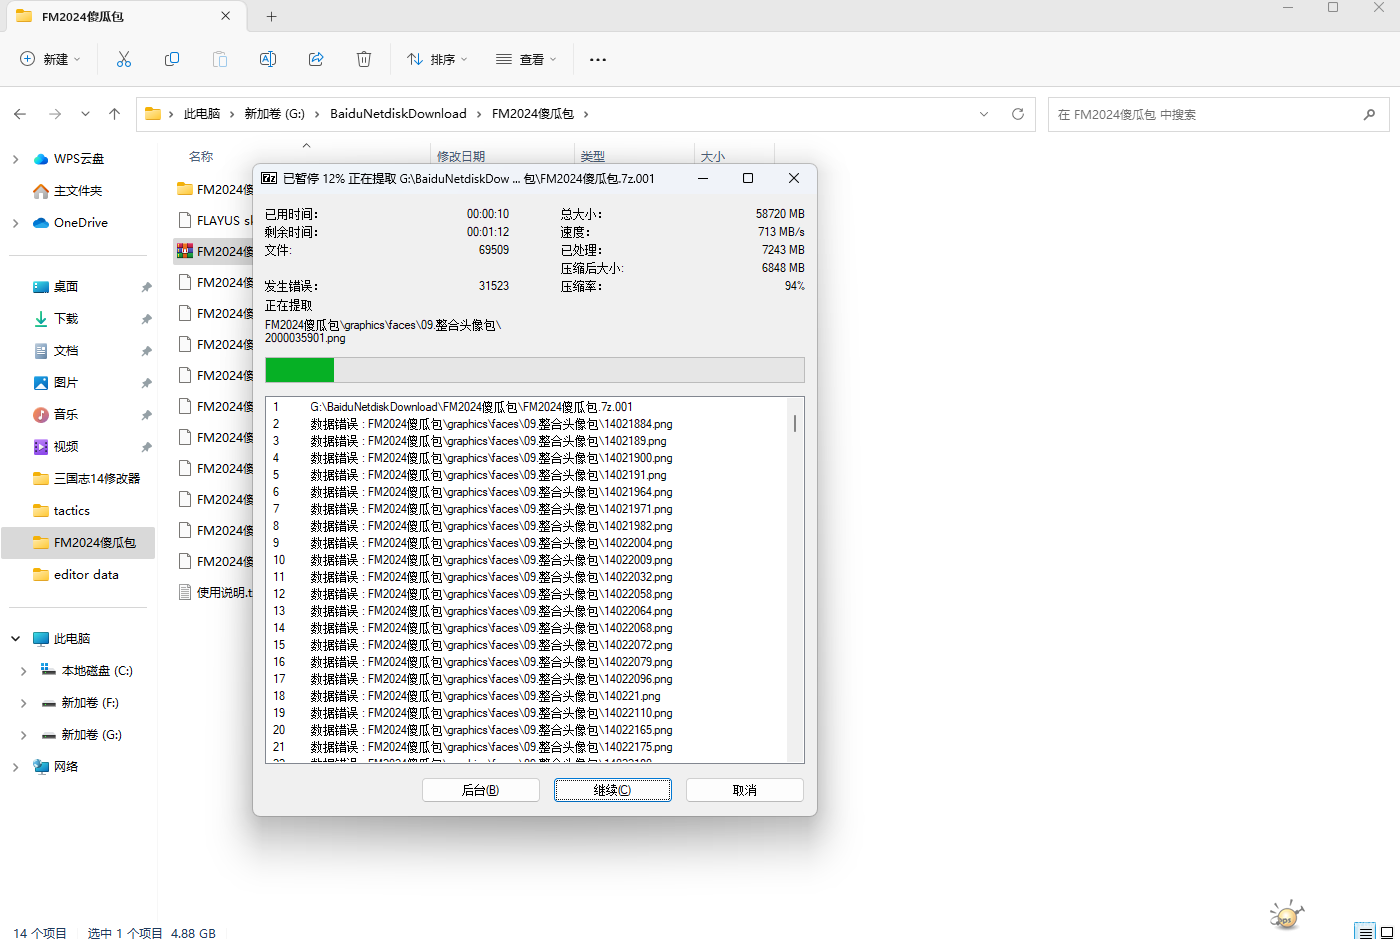Open address bar history dropdown
Screen dimensions: 1400x939
point(984,114)
